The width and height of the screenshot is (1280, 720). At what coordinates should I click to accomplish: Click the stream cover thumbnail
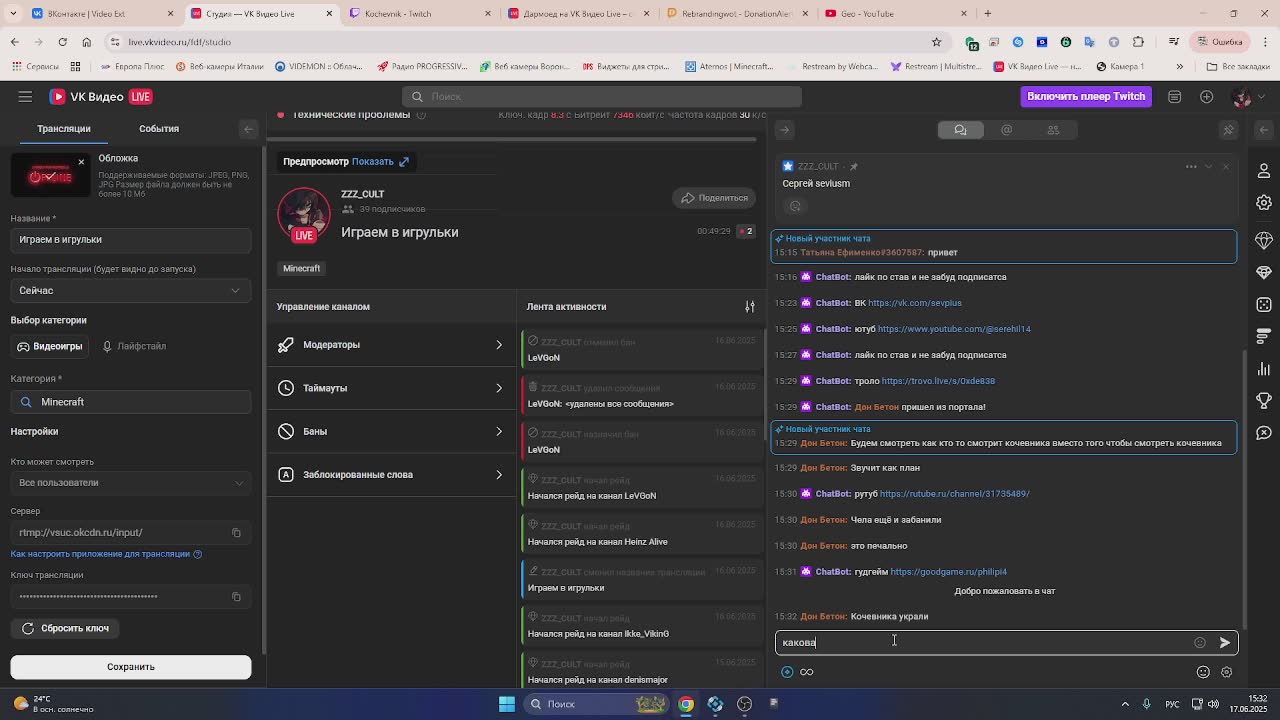click(50, 175)
